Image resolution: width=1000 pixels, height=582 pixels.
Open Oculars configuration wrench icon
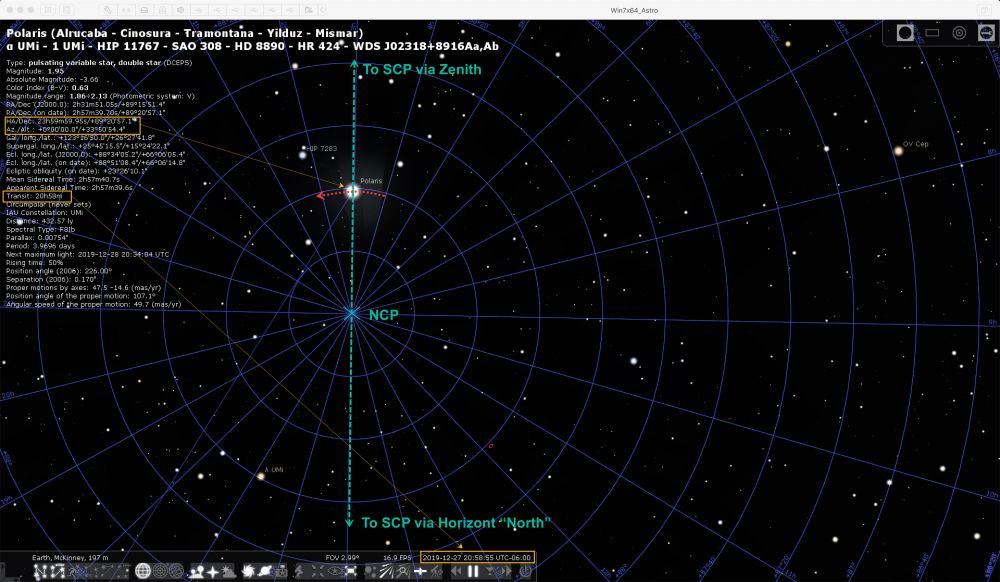983,33
